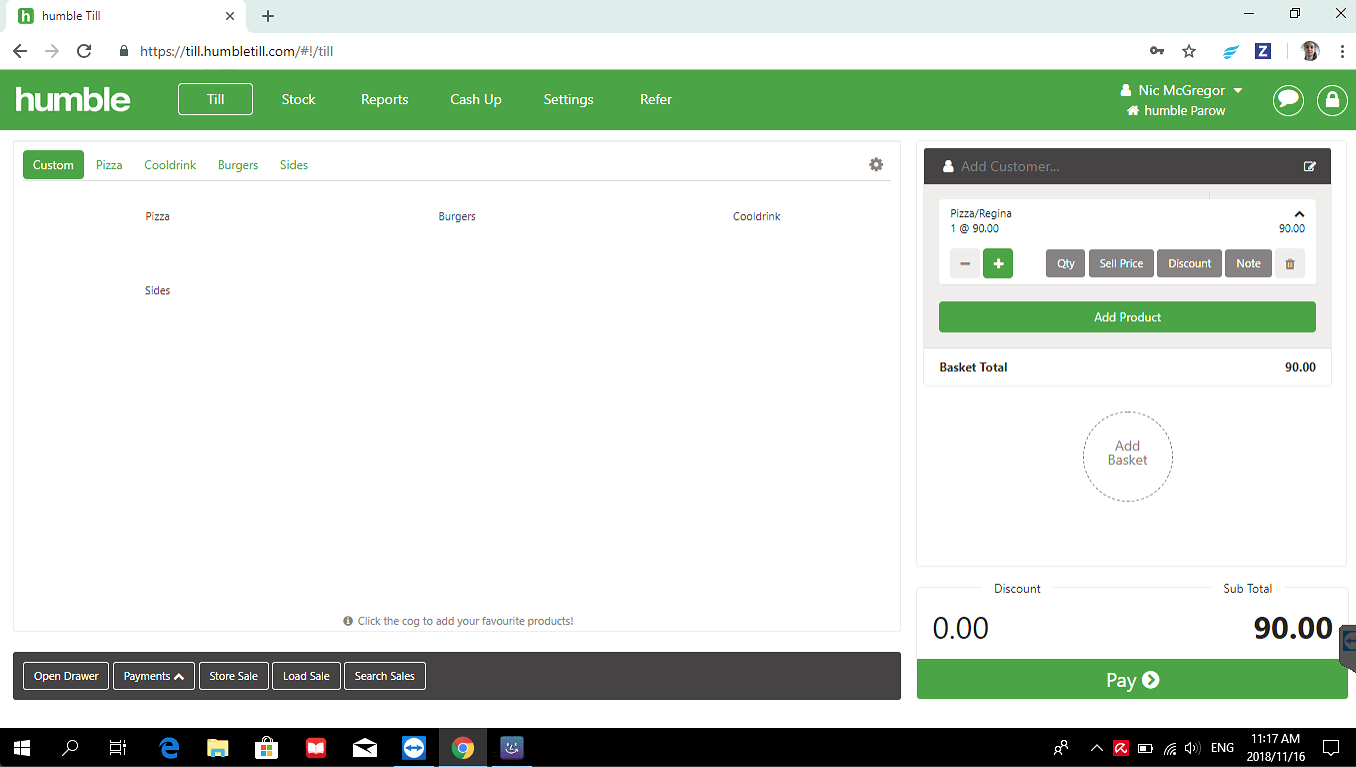Open Mail app from taskbar

[364, 747]
